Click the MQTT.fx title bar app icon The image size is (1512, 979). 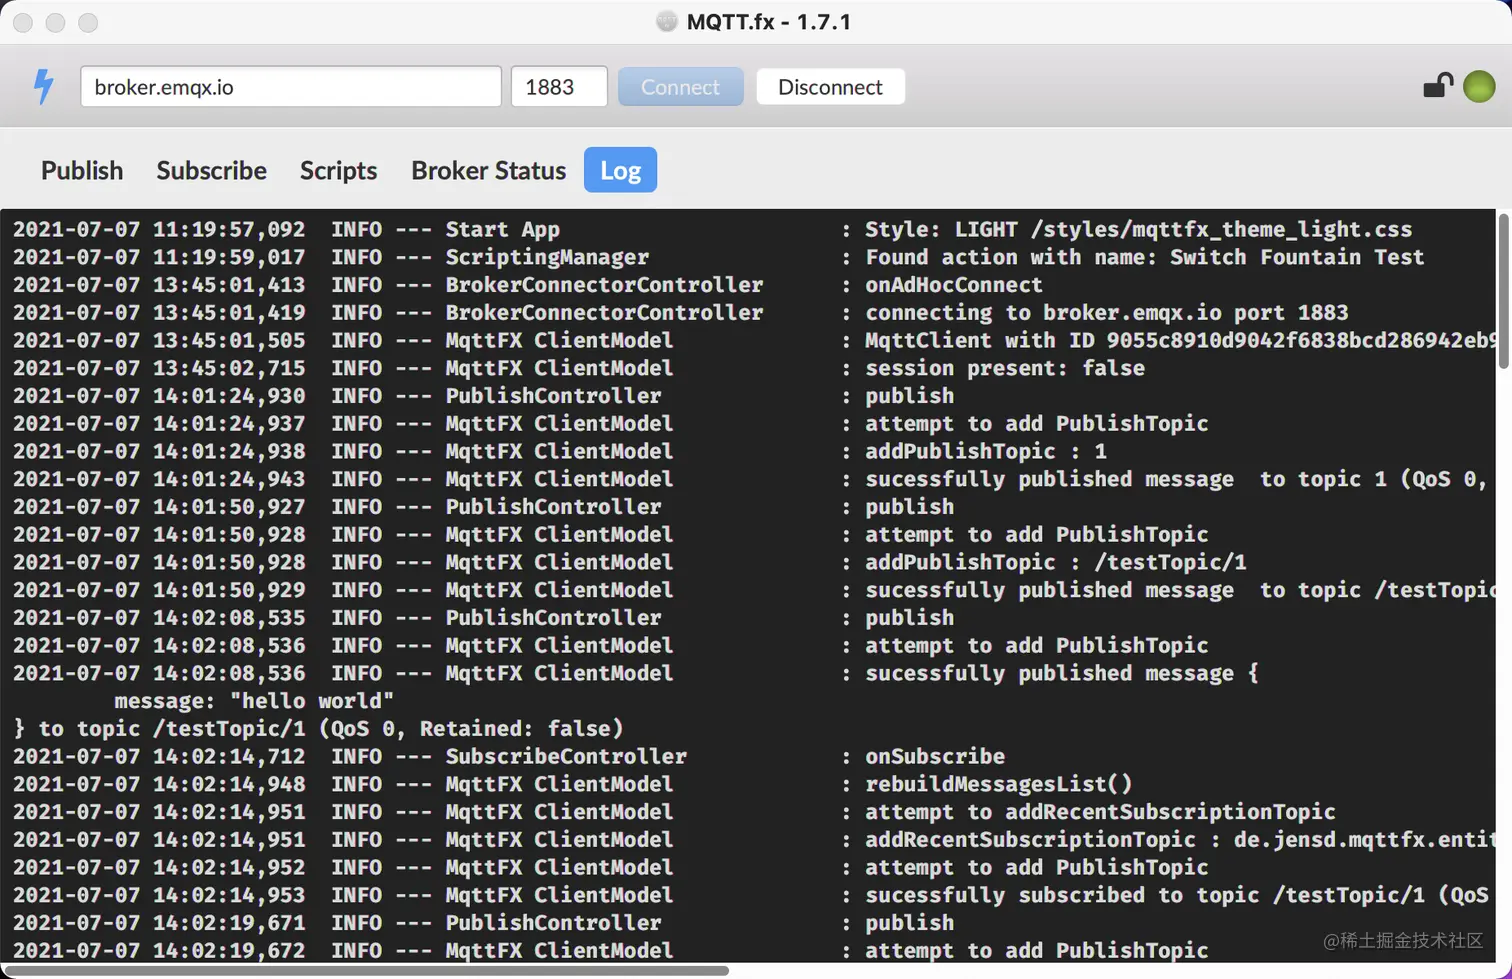point(666,21)
